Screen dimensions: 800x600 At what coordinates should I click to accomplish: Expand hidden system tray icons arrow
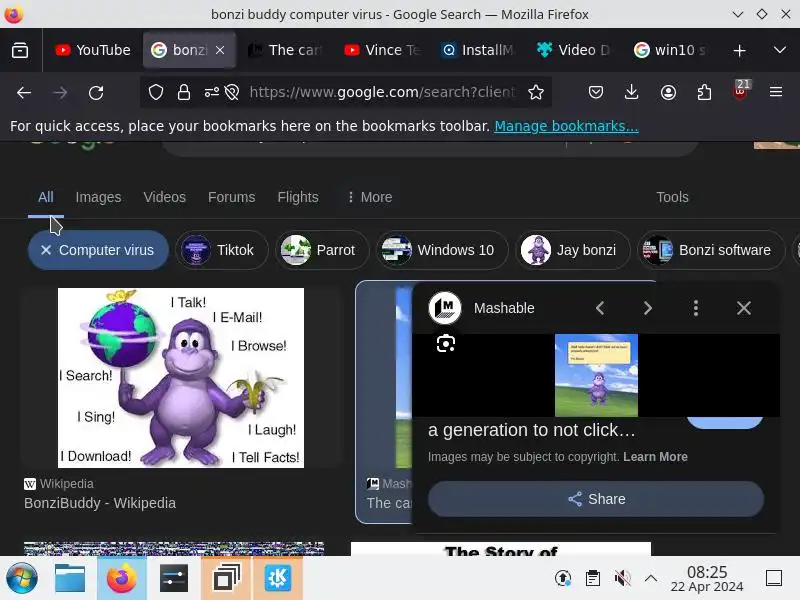[x=651, y=578]
